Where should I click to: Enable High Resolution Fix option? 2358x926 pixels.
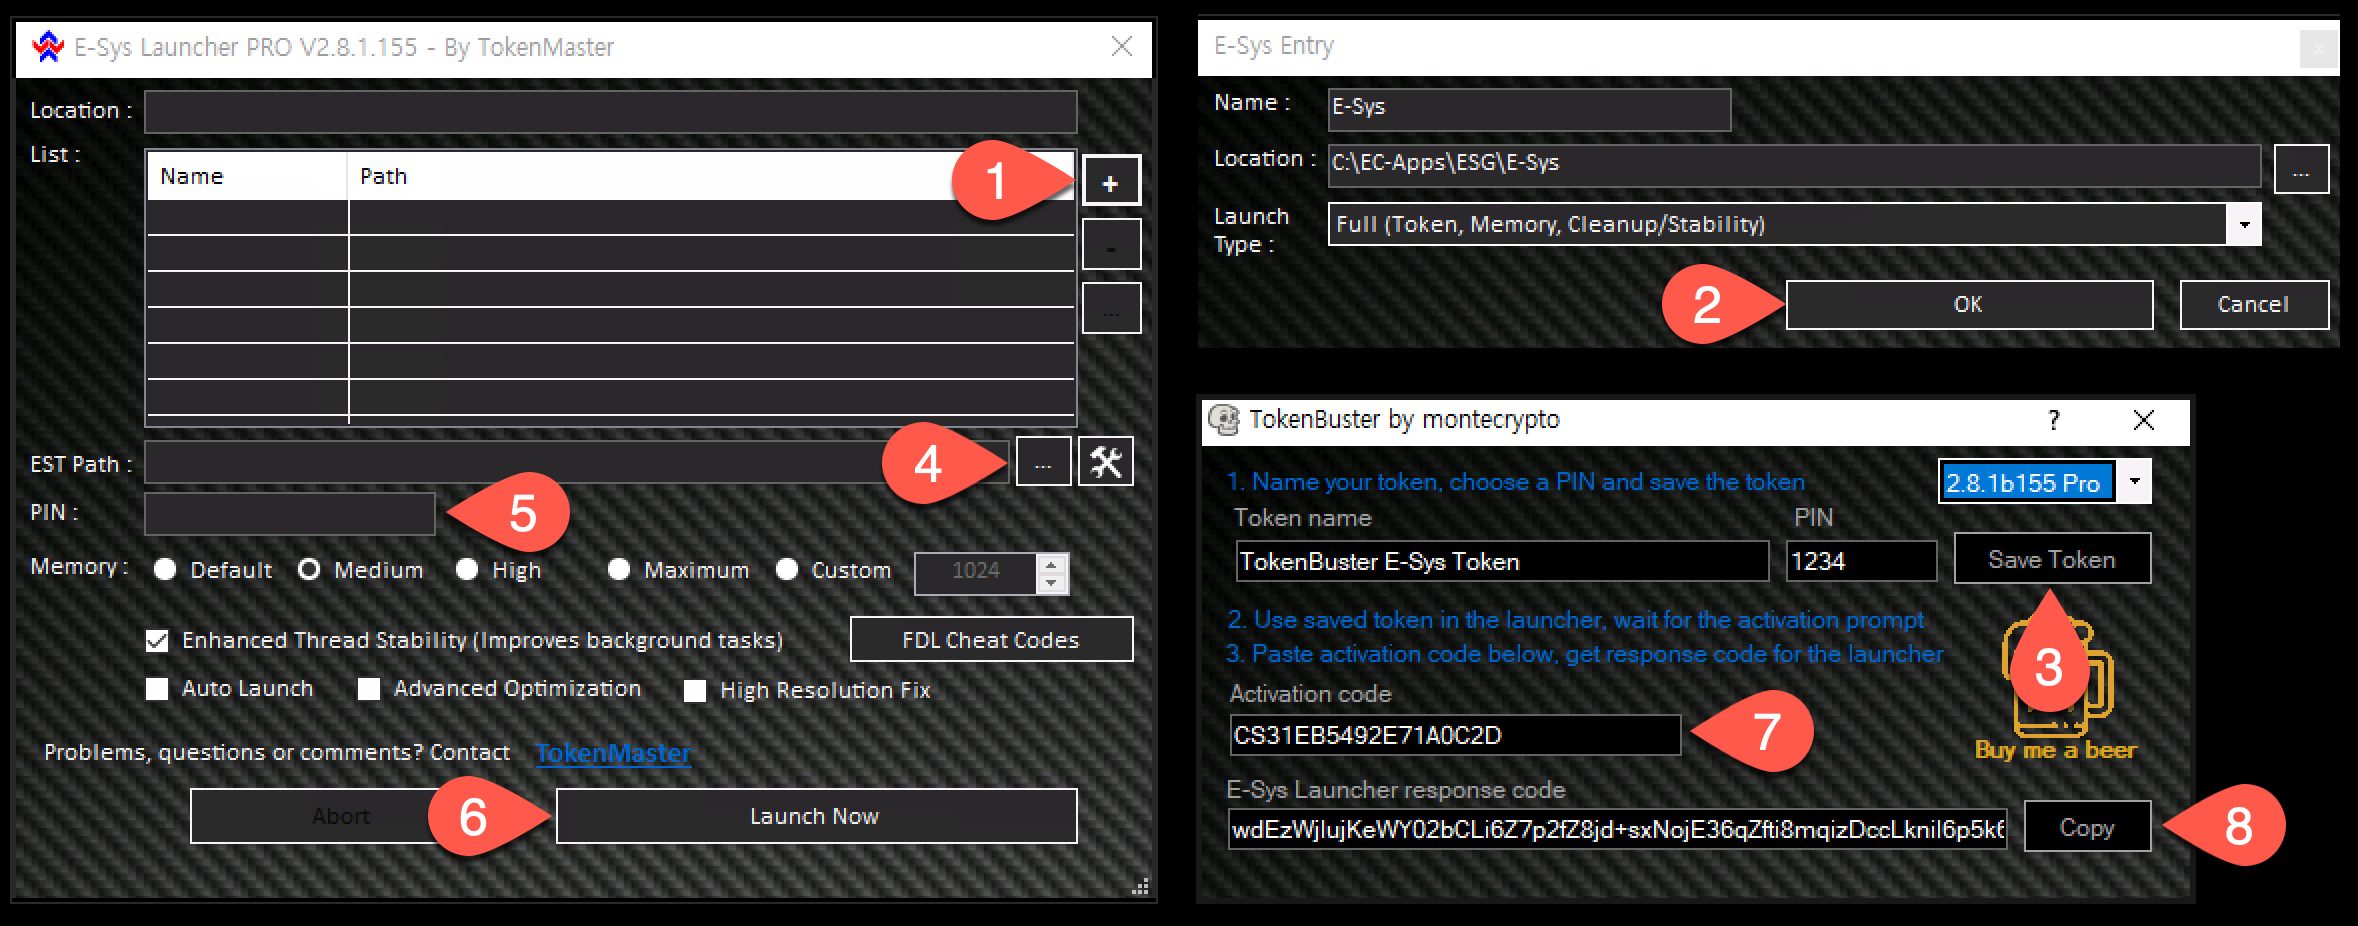pos(695,691)
